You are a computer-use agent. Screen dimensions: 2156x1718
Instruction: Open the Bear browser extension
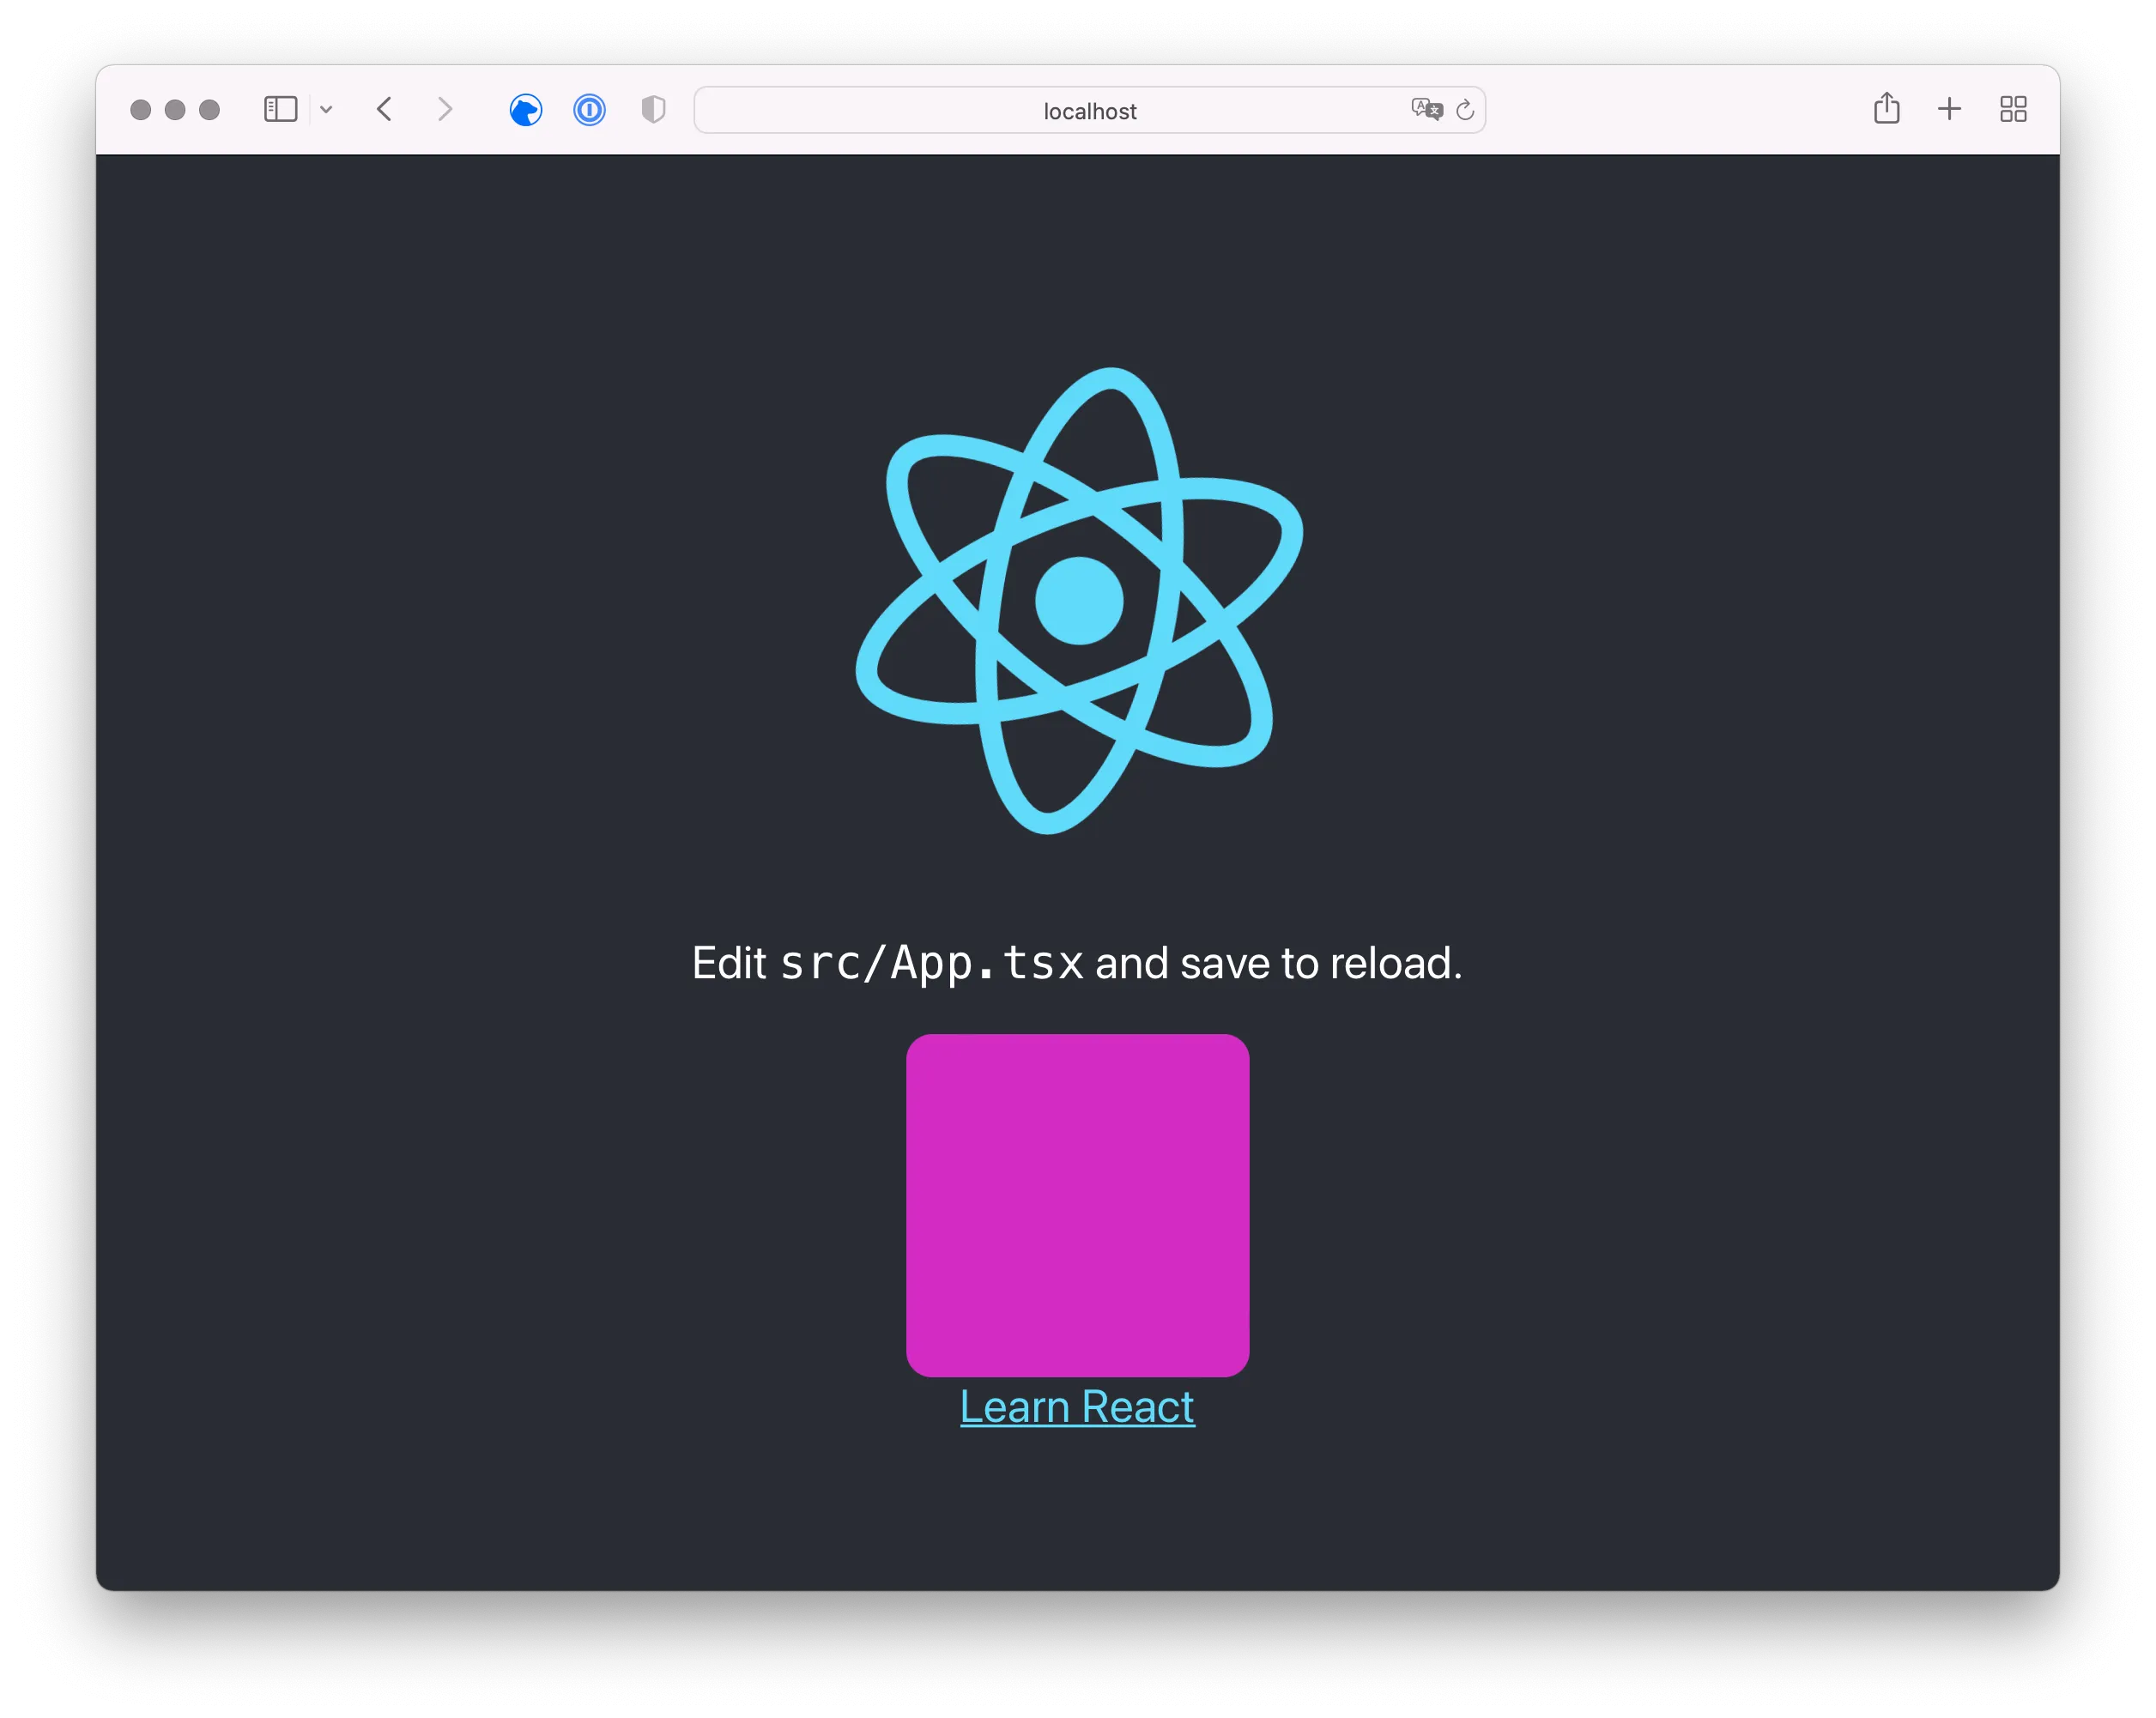point(526,110)
